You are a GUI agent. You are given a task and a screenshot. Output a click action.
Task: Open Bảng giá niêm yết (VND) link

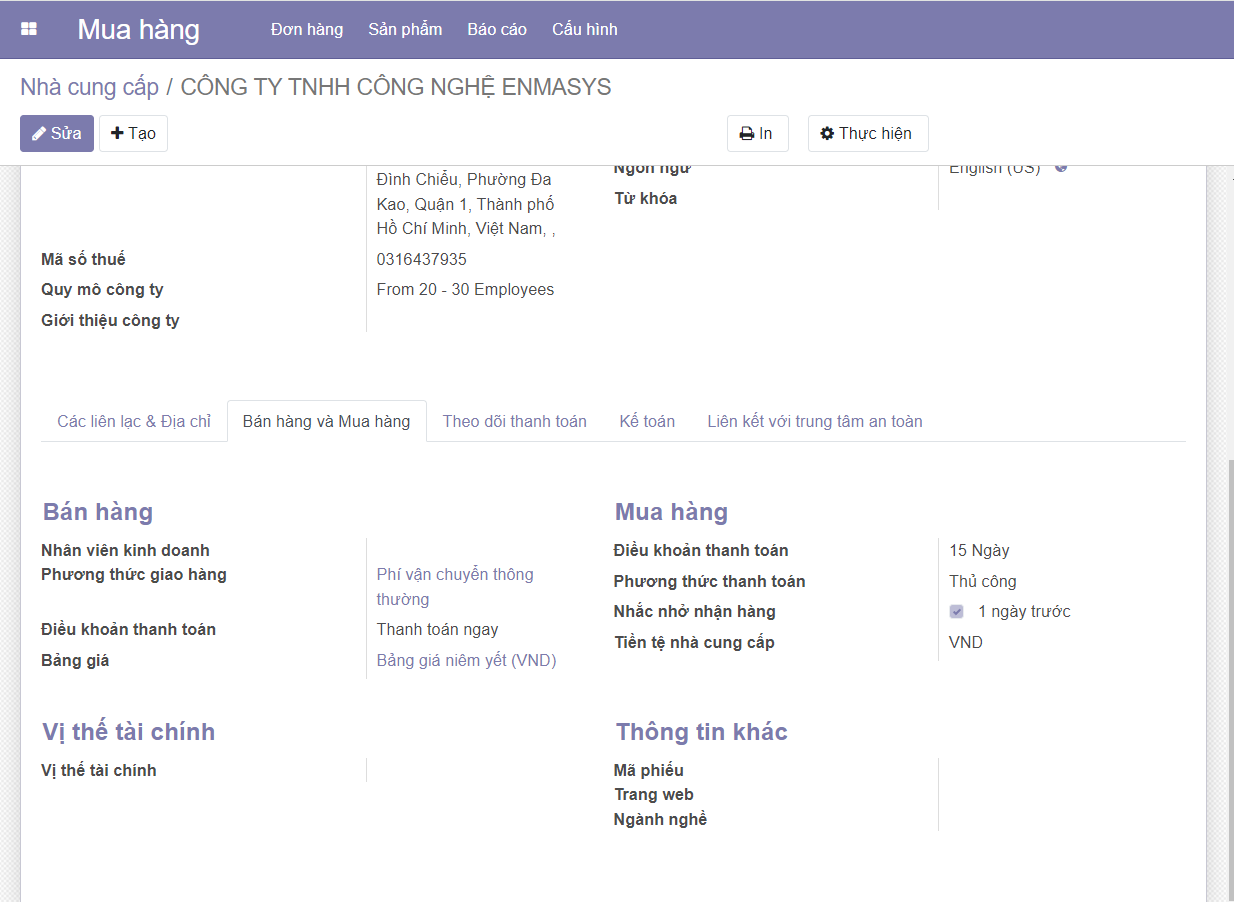[x=466, y=660]
